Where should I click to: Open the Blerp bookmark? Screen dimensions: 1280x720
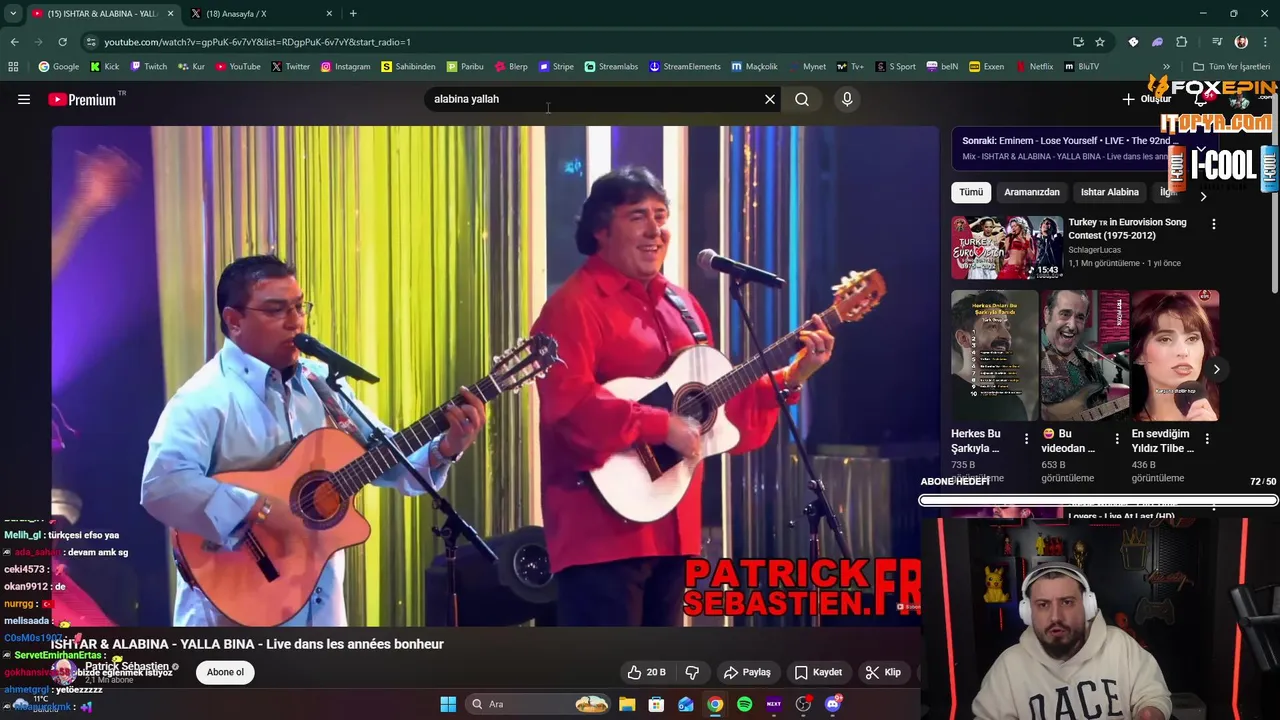click(511, 66)
